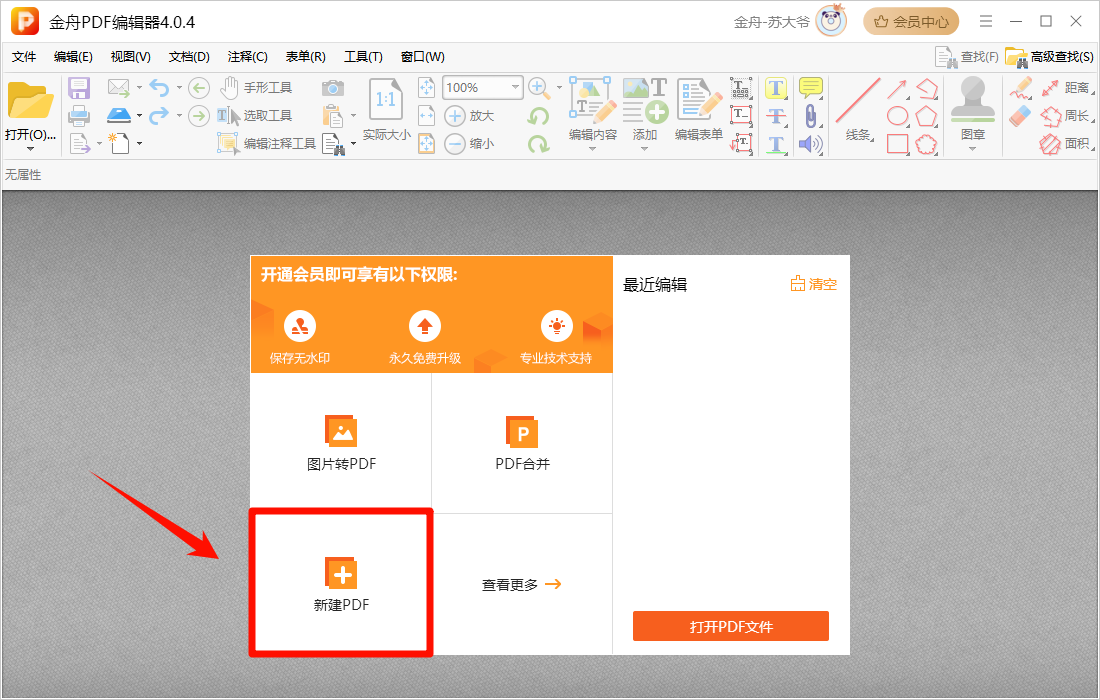This screenshot has height=700, width=1100.
Task: Expand the Open (打开) button dropdown arrow
Action: [x=30, y=149]
